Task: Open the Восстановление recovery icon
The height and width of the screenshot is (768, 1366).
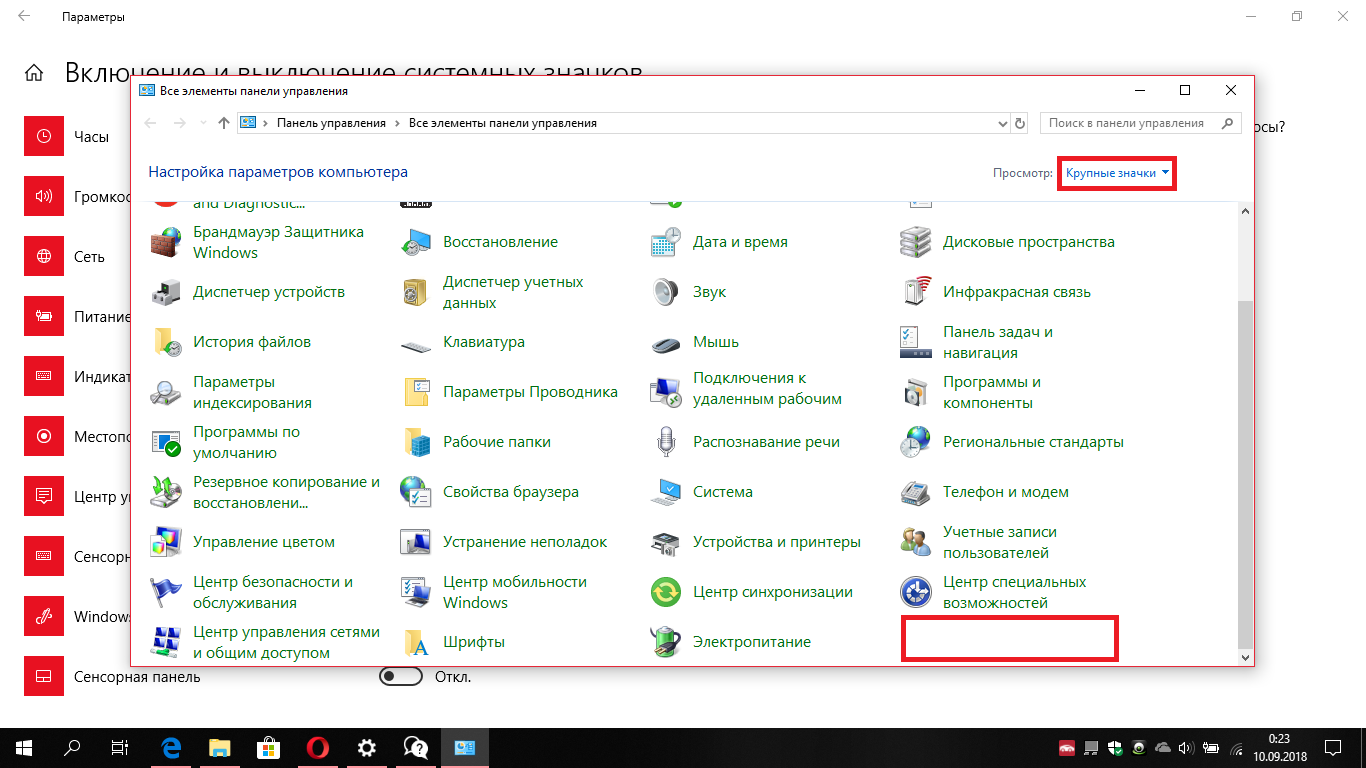Action: point(416,242)
